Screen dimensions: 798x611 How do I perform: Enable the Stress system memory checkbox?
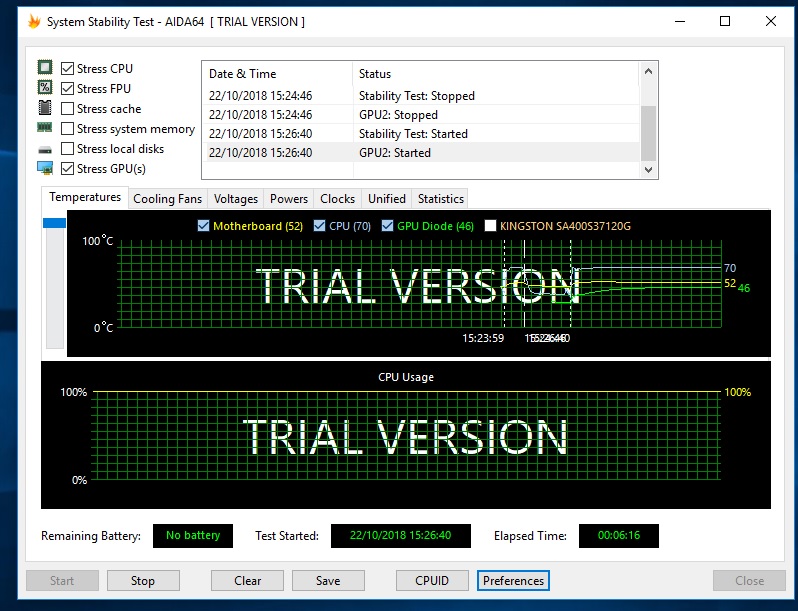[67, 129]
